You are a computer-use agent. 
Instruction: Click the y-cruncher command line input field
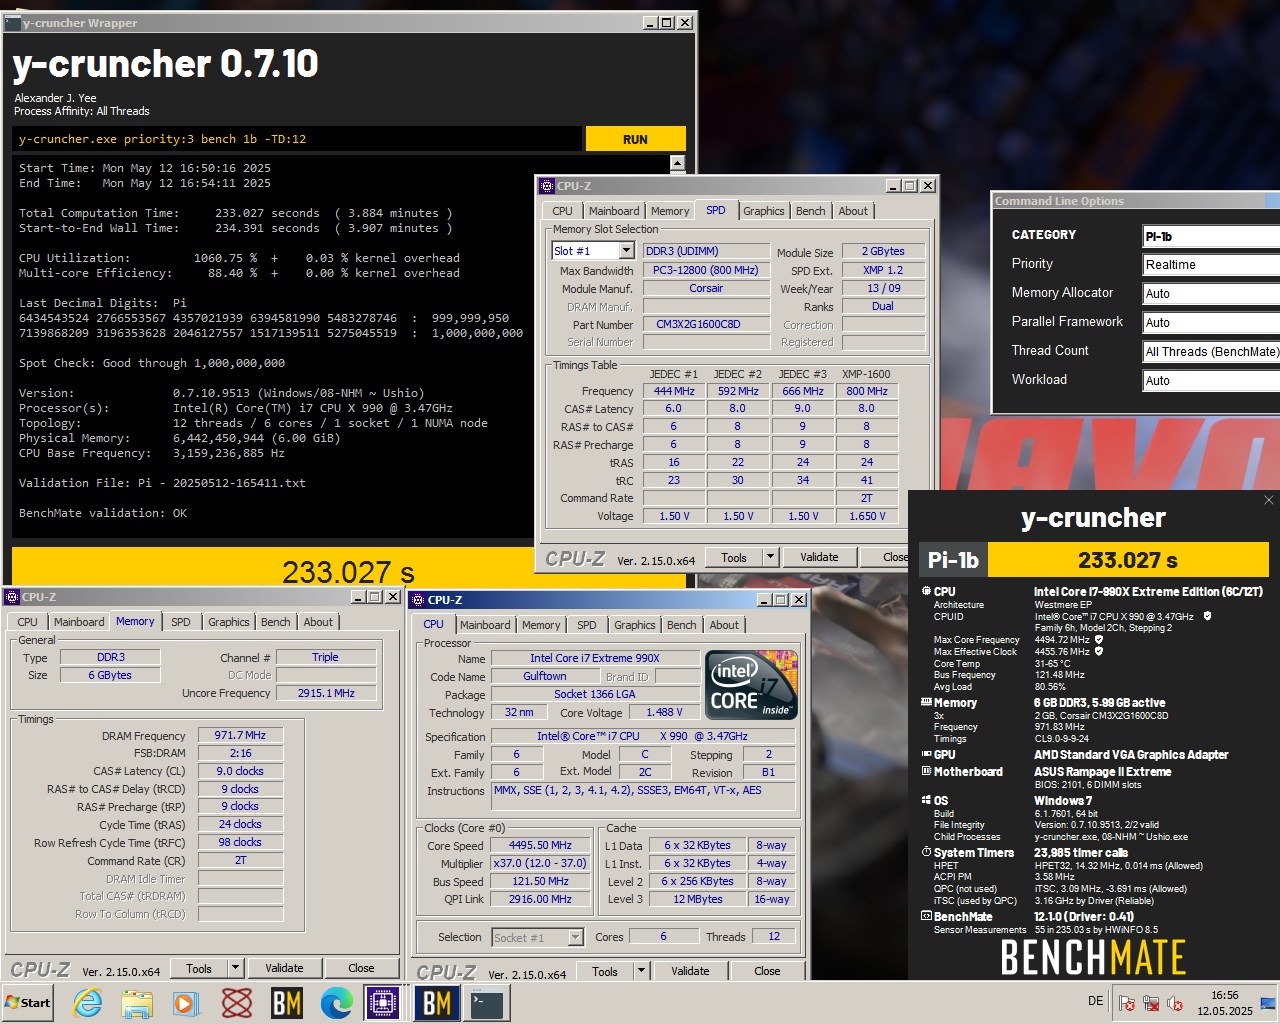297,139
